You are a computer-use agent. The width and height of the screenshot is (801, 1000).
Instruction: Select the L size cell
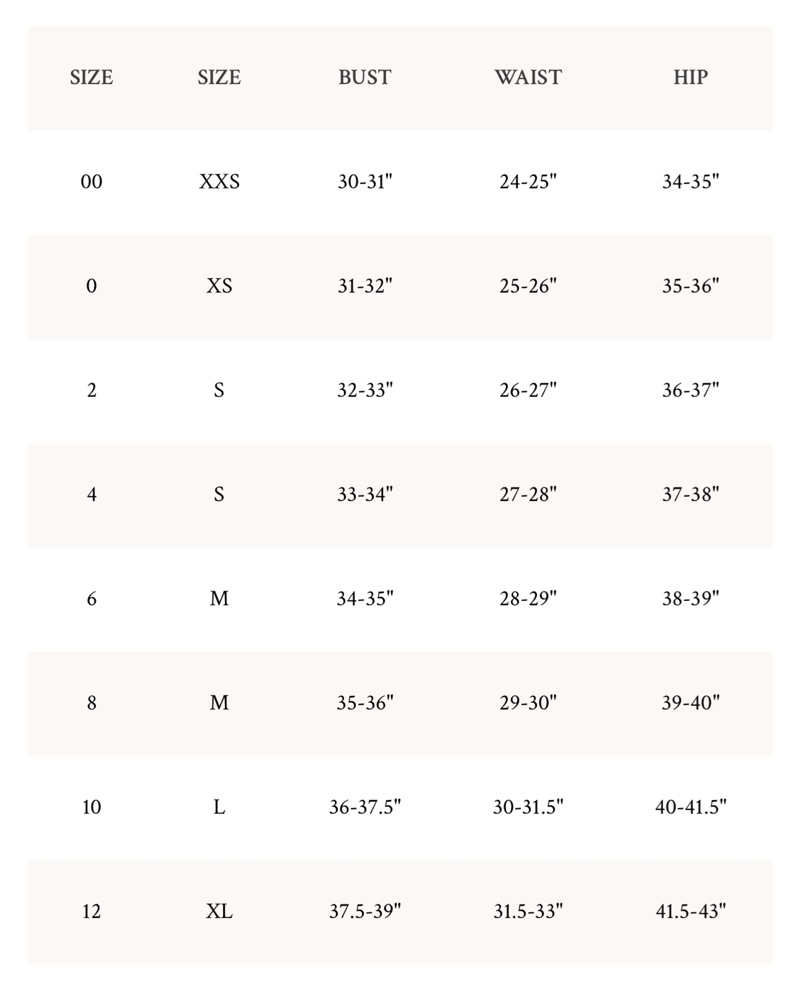point(219,807)
